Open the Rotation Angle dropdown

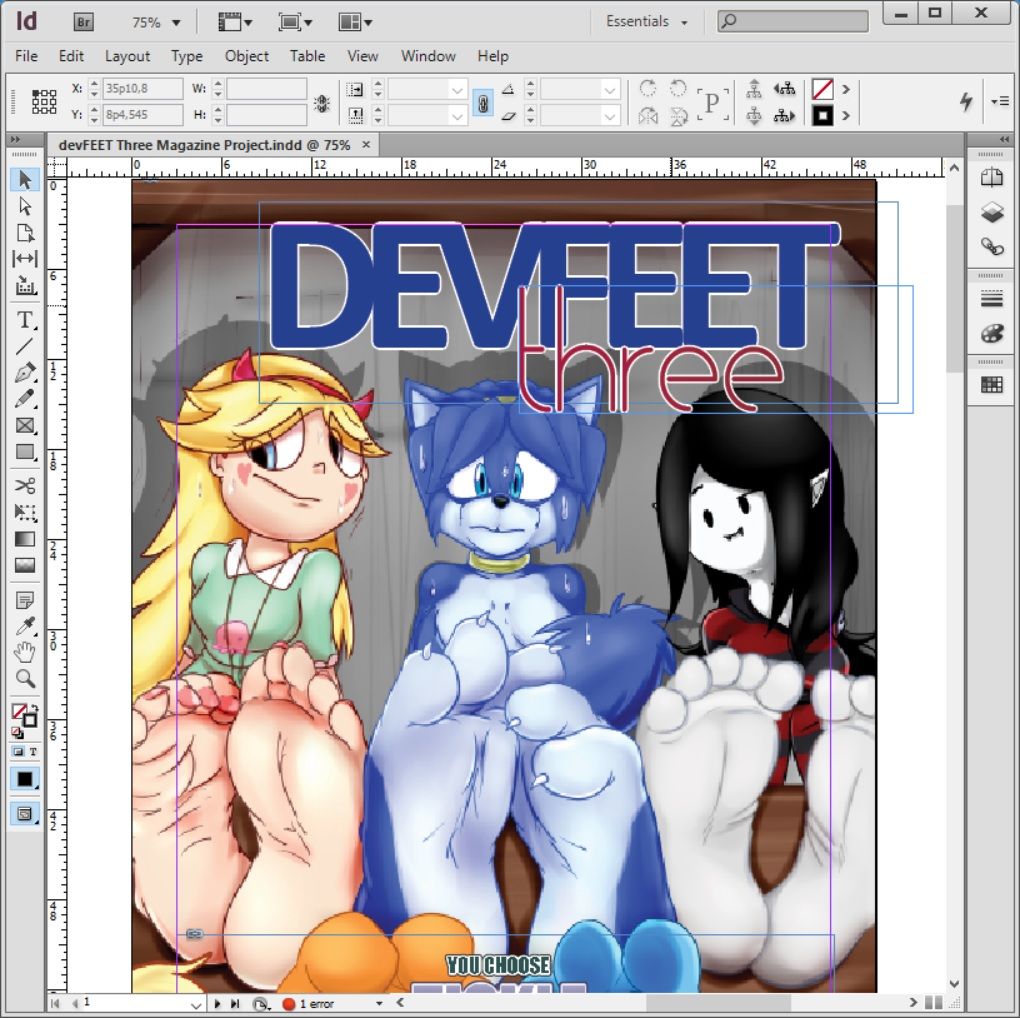coord(610,89)
